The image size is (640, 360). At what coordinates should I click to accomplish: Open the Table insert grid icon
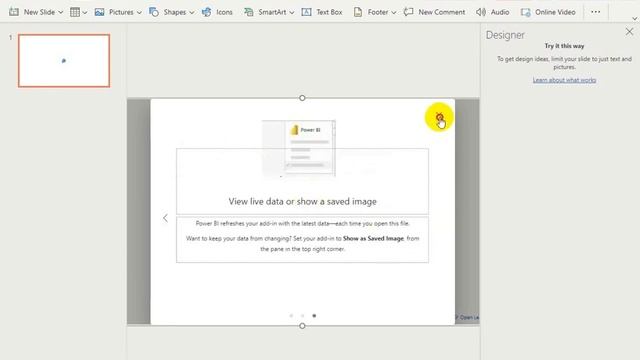click(x=75, y=12)
